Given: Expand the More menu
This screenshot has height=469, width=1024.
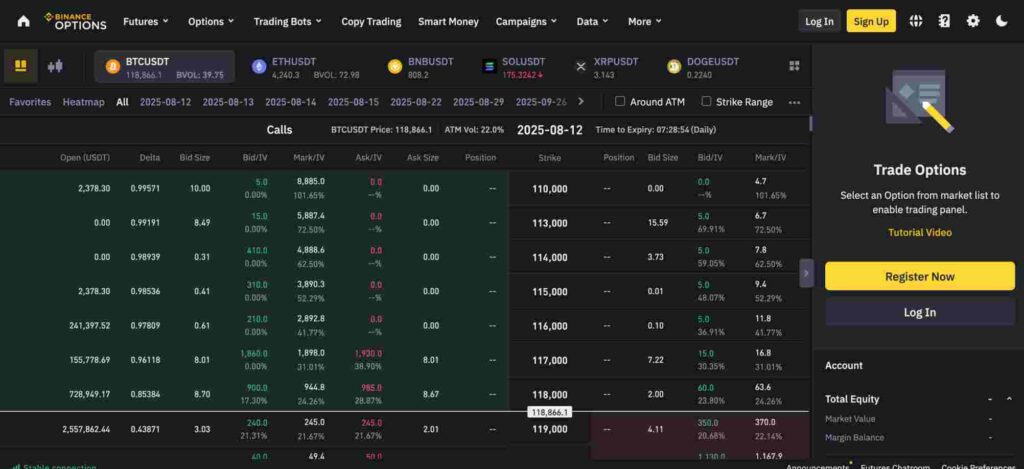Looking at the screenshot, I should [645, 21].
